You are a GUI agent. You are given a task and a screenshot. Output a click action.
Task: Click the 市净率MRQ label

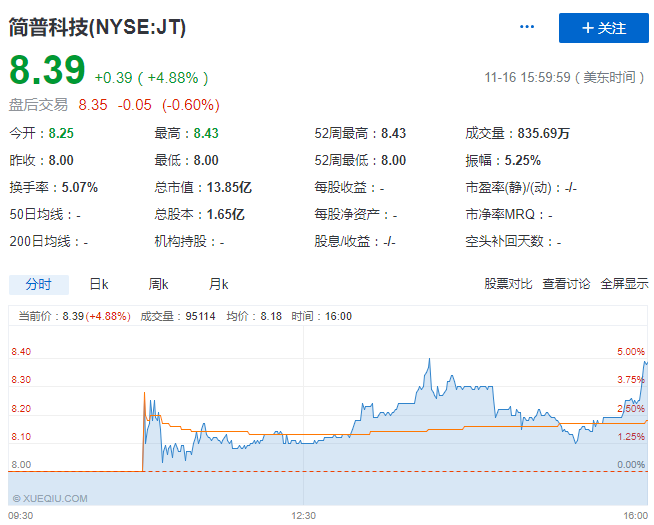point(500,215)
